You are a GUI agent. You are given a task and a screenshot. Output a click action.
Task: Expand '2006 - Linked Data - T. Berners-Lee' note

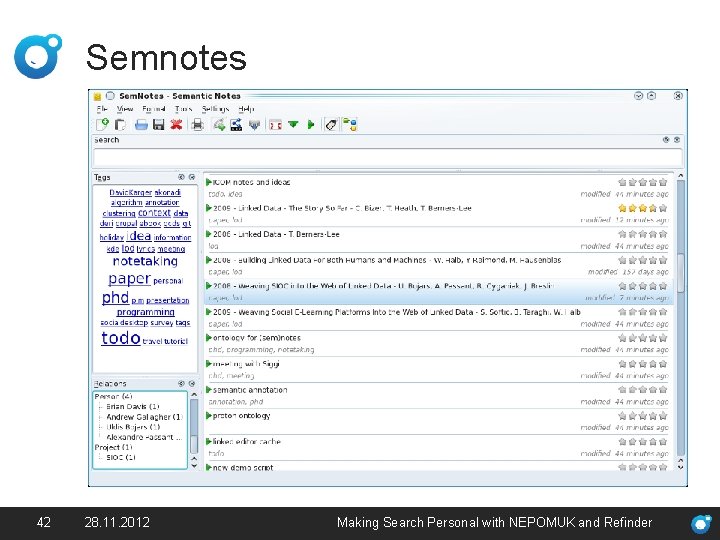point(209,234)
